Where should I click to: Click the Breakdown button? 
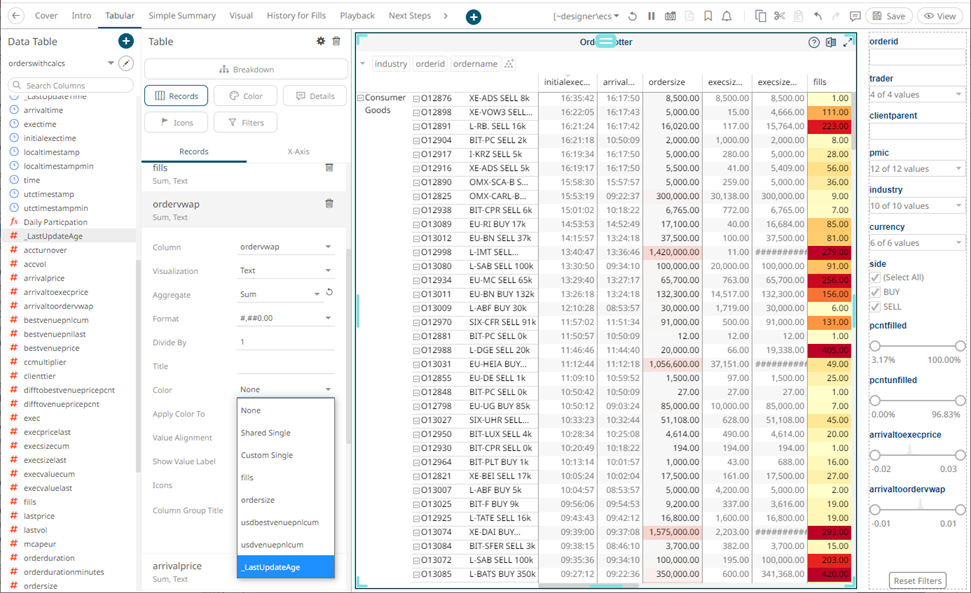tap(246, 69)
